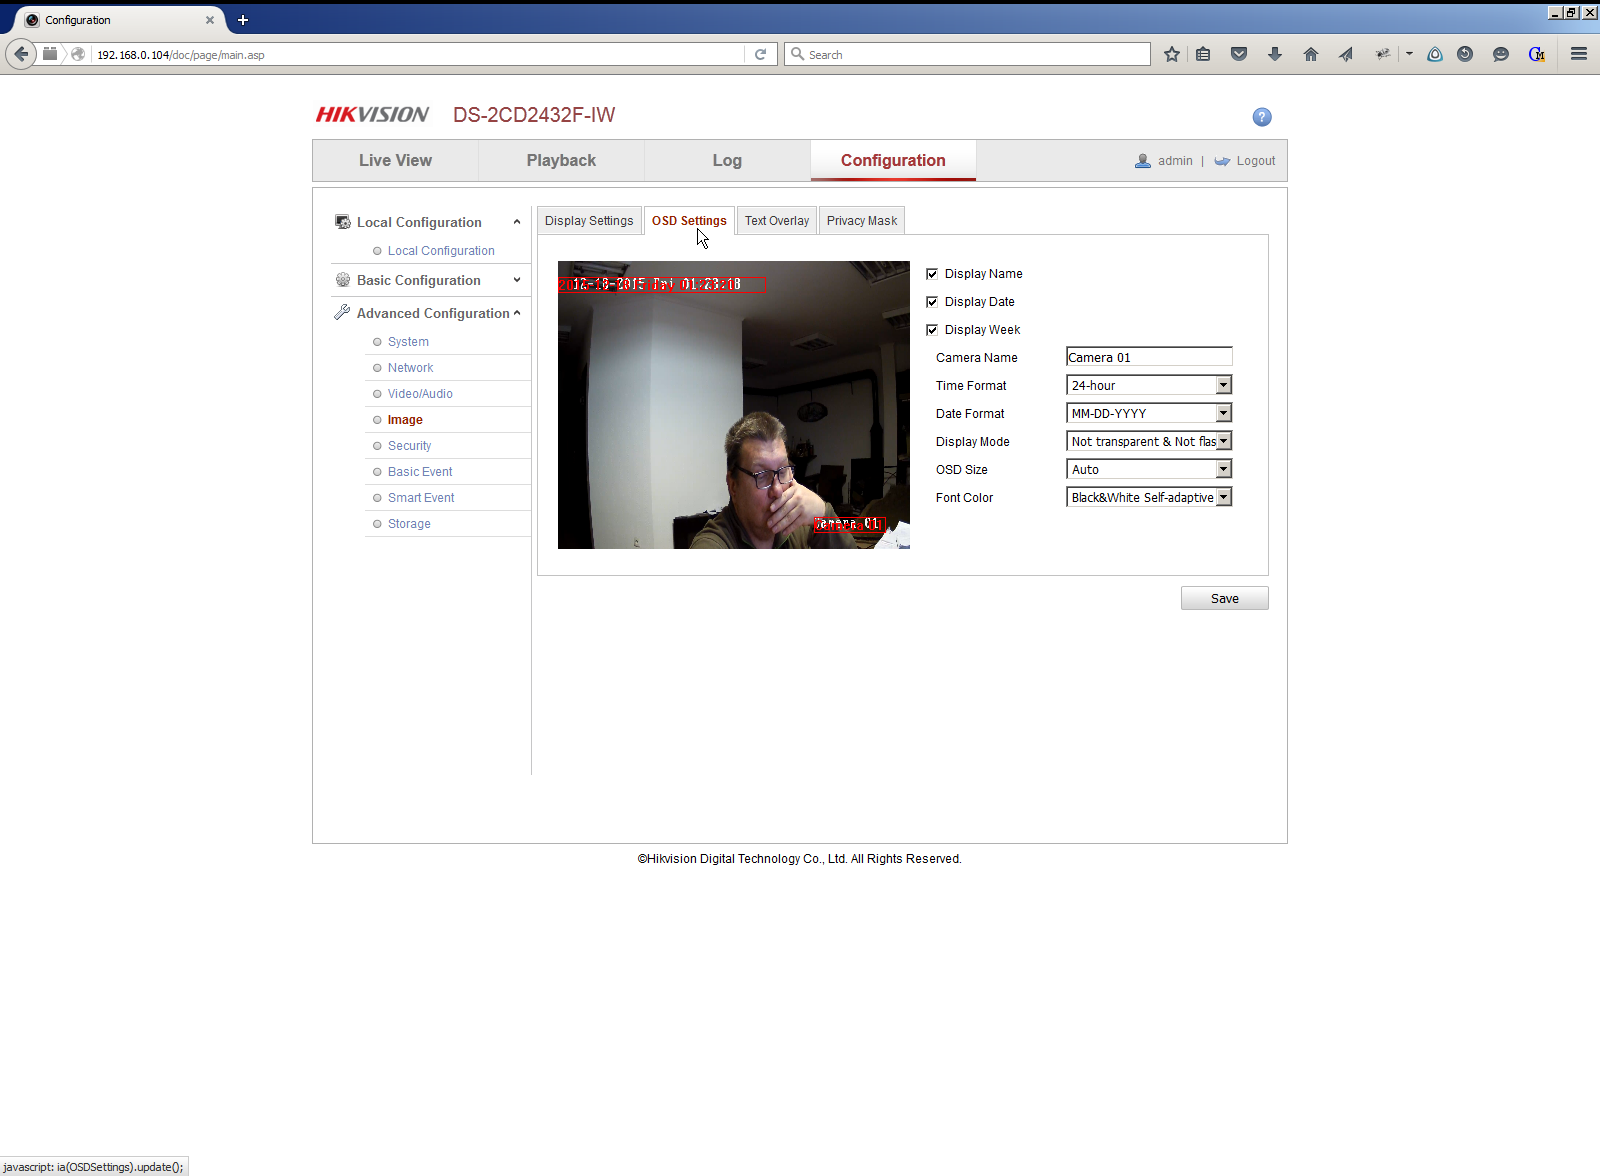Click the browser back arrow button
Screen dimensions: 1600x1176
tap(21, 54)
